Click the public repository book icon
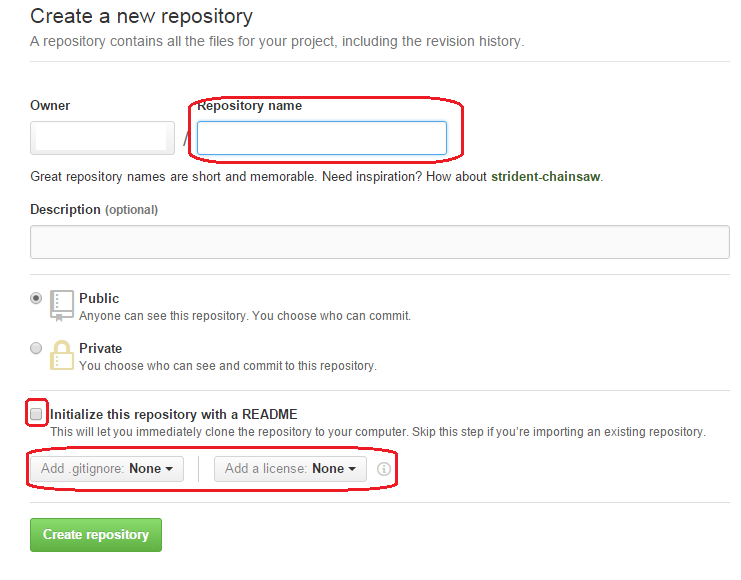 pyautogui.click(x=61, y=306)
